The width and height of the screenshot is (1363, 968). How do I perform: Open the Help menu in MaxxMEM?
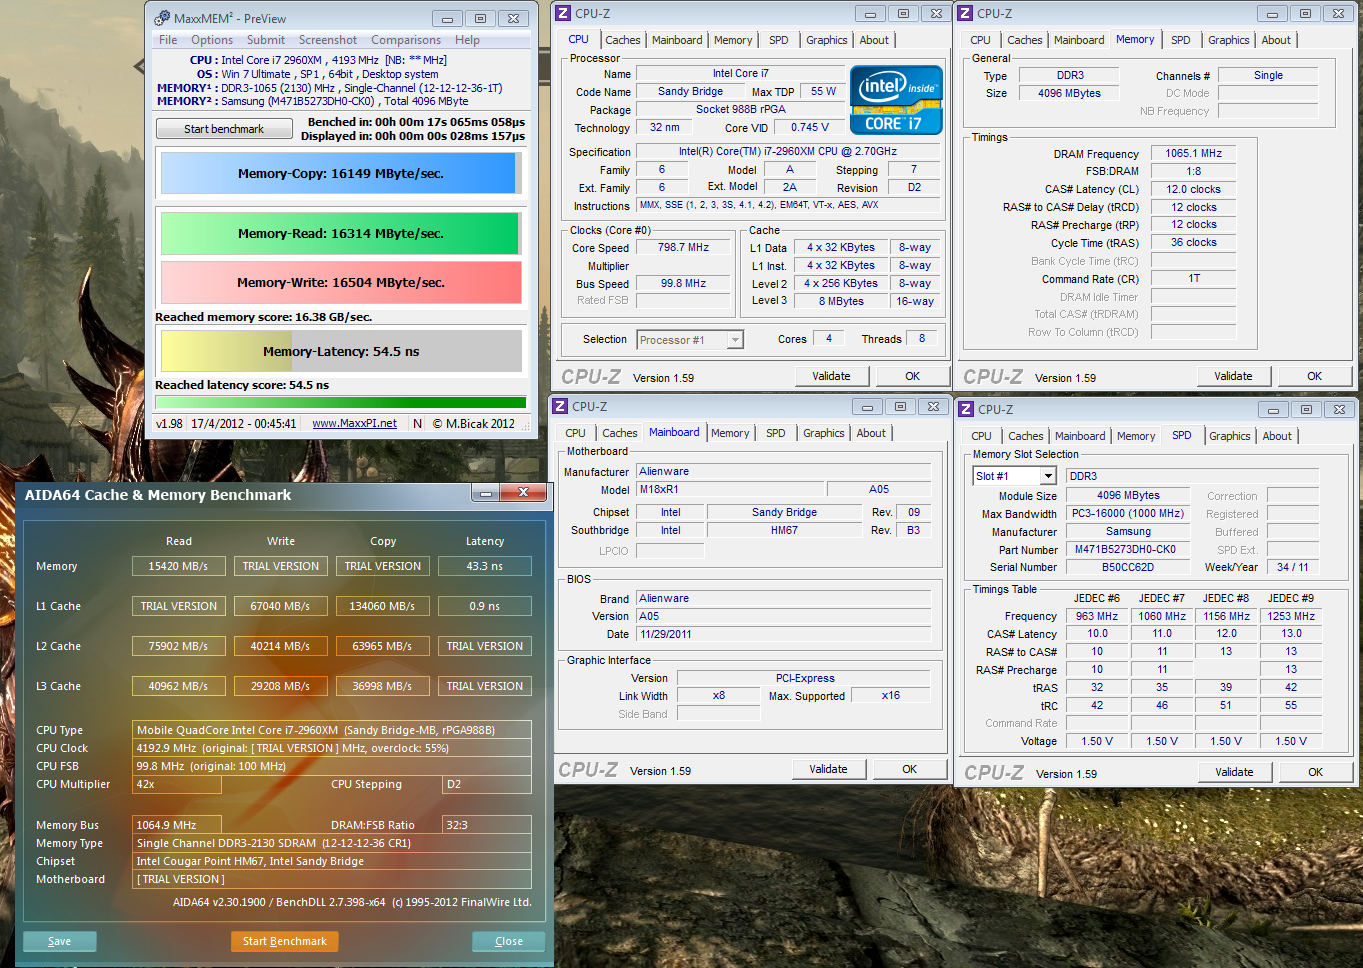467,40
